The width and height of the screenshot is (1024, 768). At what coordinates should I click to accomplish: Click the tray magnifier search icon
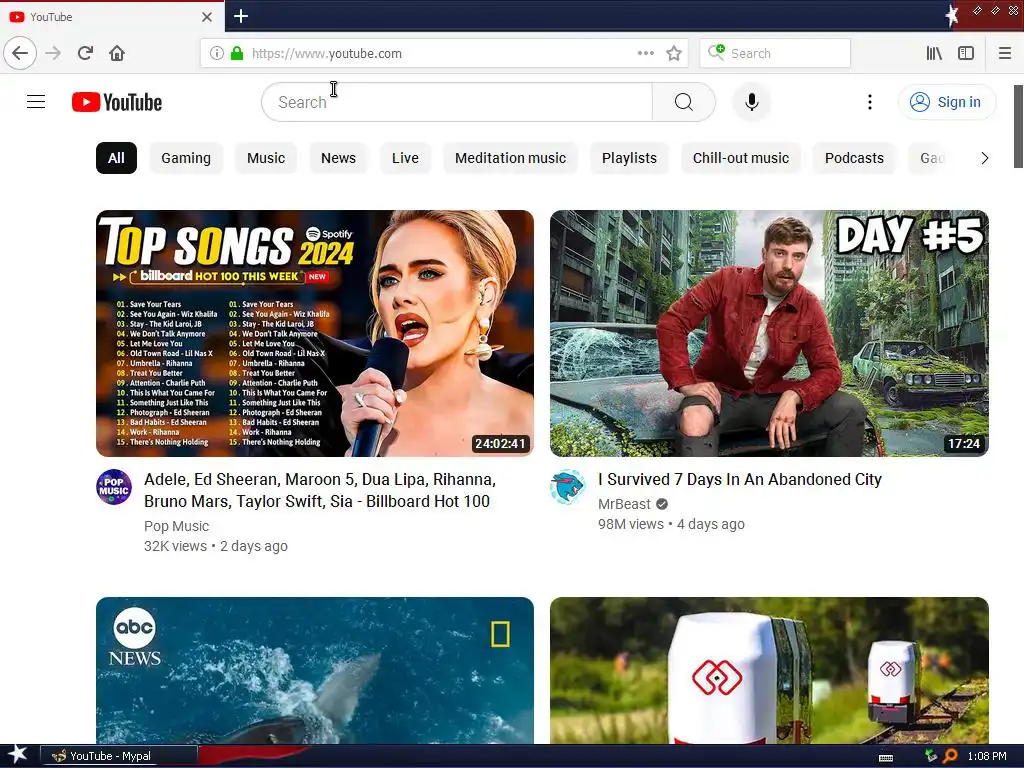[x=950, y=756]
